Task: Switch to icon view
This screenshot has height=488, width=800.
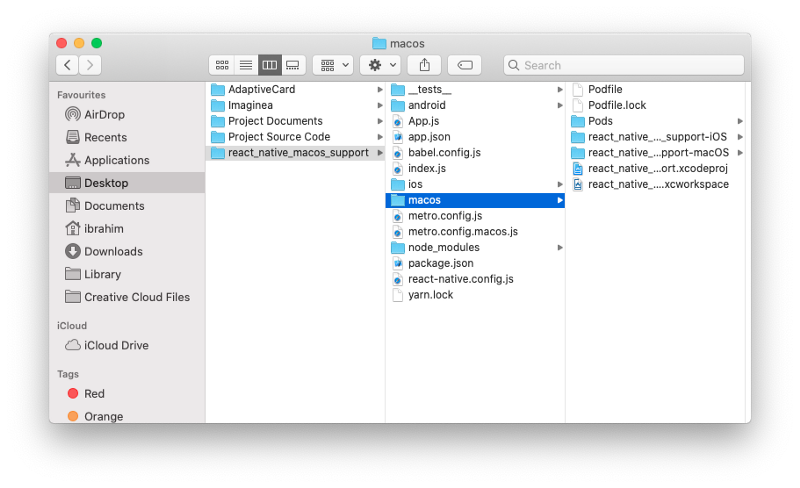Action: pyautogui.click(x=222, y=65)
